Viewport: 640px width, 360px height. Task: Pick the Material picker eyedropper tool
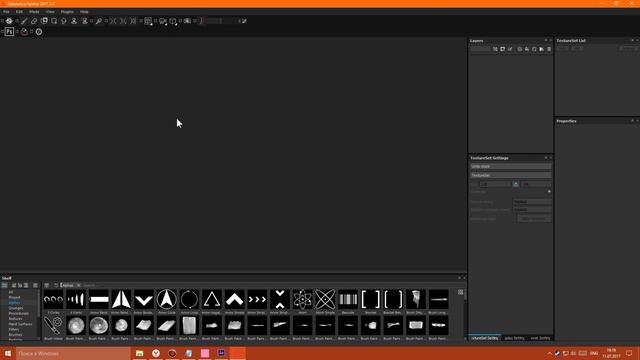click(98, 21)
